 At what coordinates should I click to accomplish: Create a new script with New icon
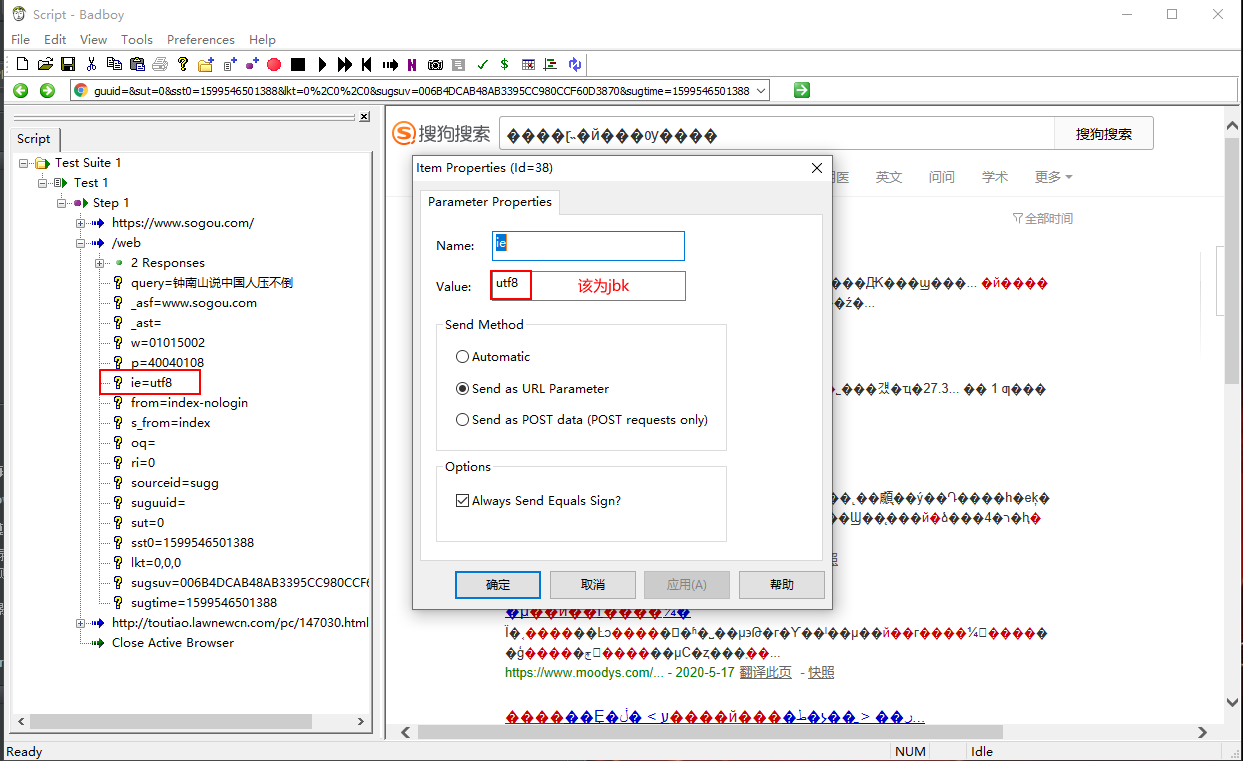coord(22,64)
